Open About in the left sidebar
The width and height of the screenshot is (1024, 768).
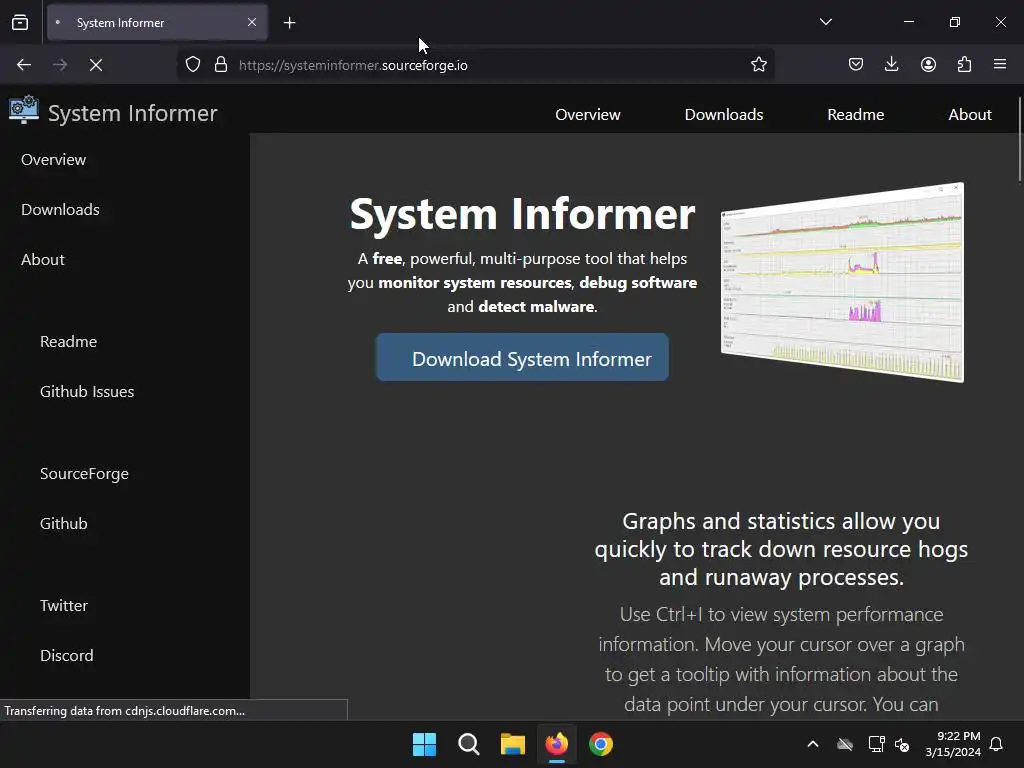click(x=42, y=260)
